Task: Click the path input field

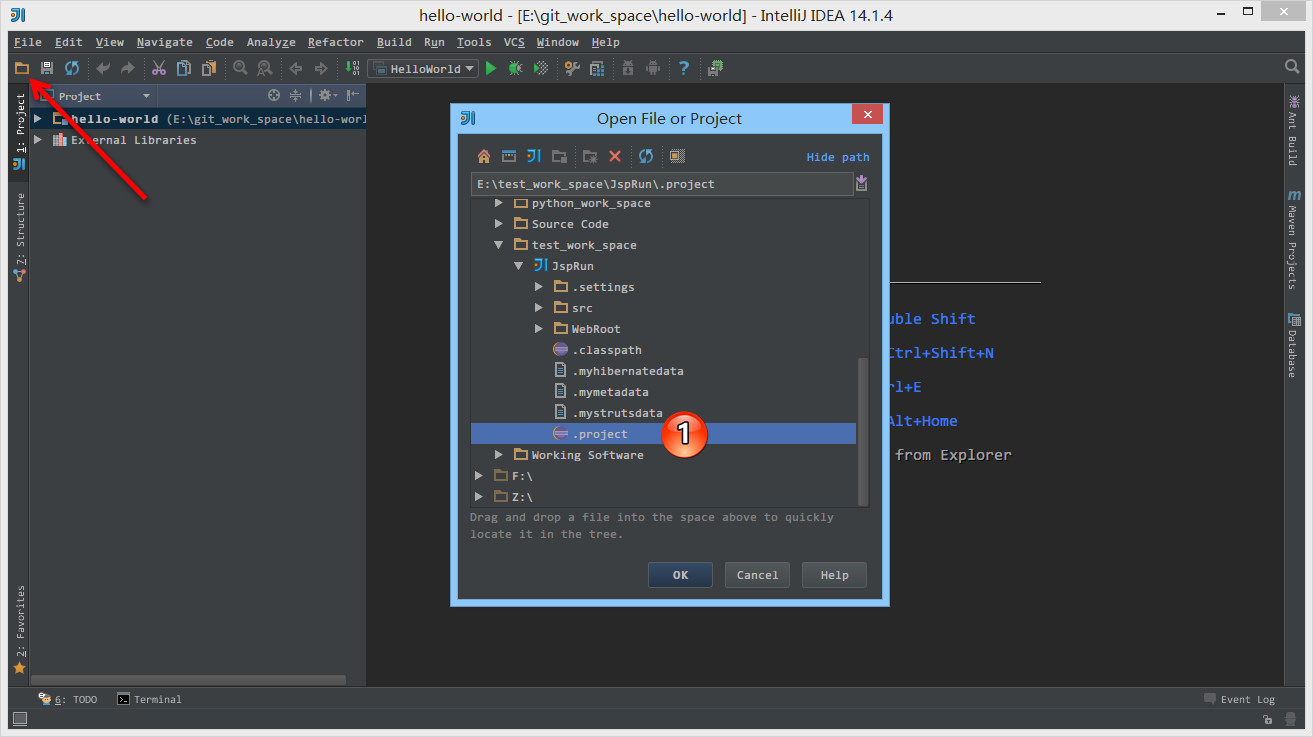Action: [660, 184]
